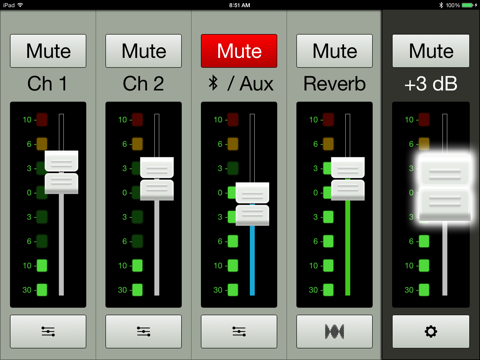
Task: Select master upper glowing fader handle
Action: 445,173
